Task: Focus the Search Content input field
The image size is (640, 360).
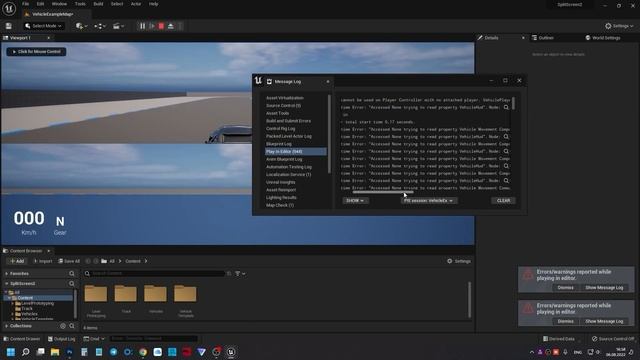Action: (155, 273)
